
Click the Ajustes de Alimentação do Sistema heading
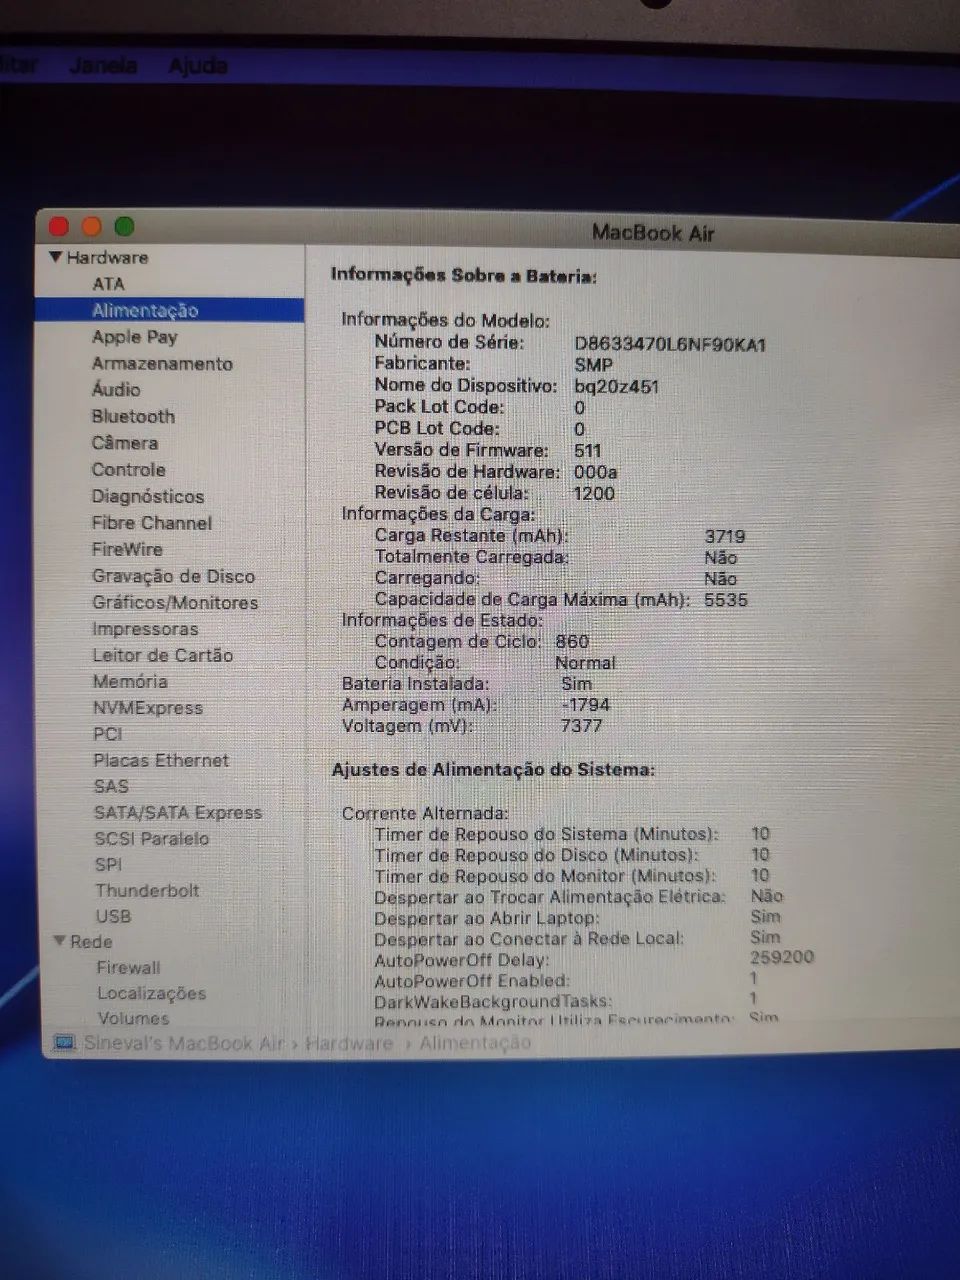click(493, 770)
